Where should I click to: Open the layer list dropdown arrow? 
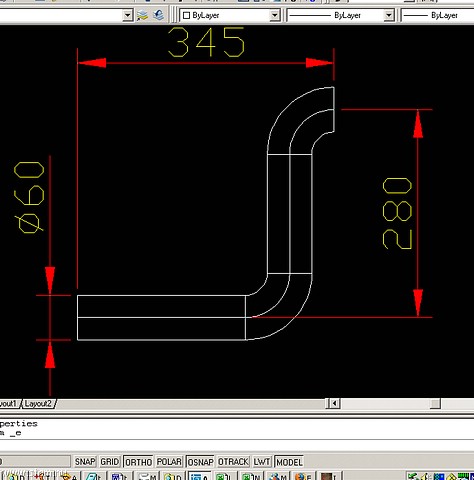tap(127, 15)
